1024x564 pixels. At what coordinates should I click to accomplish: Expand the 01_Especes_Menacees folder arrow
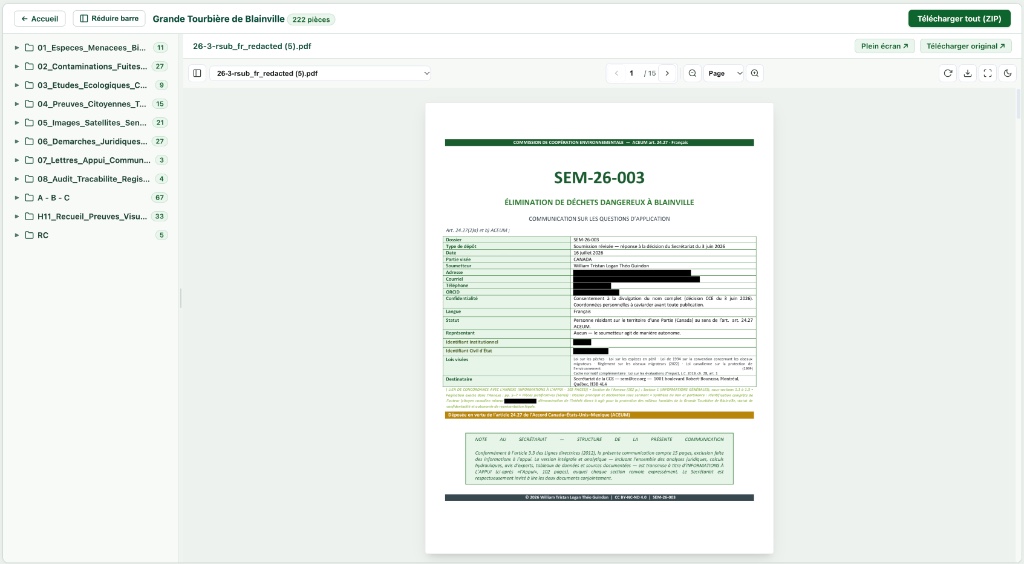(17, 48)
